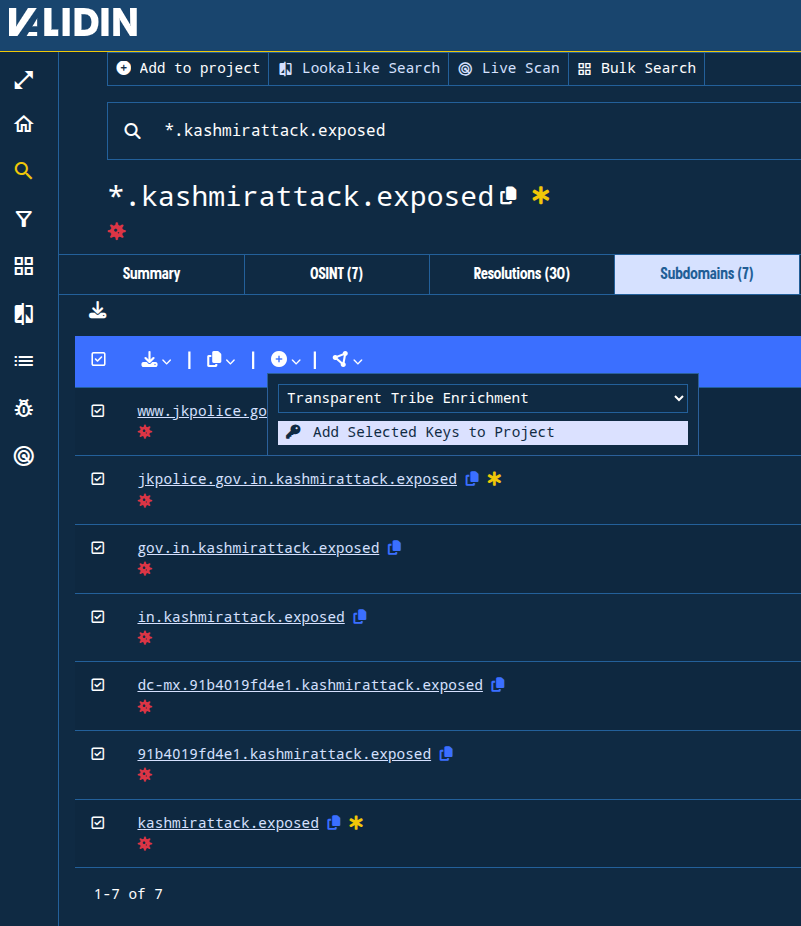Open the add-to-project plus dropdown in the toolbar

pos(285,360)
